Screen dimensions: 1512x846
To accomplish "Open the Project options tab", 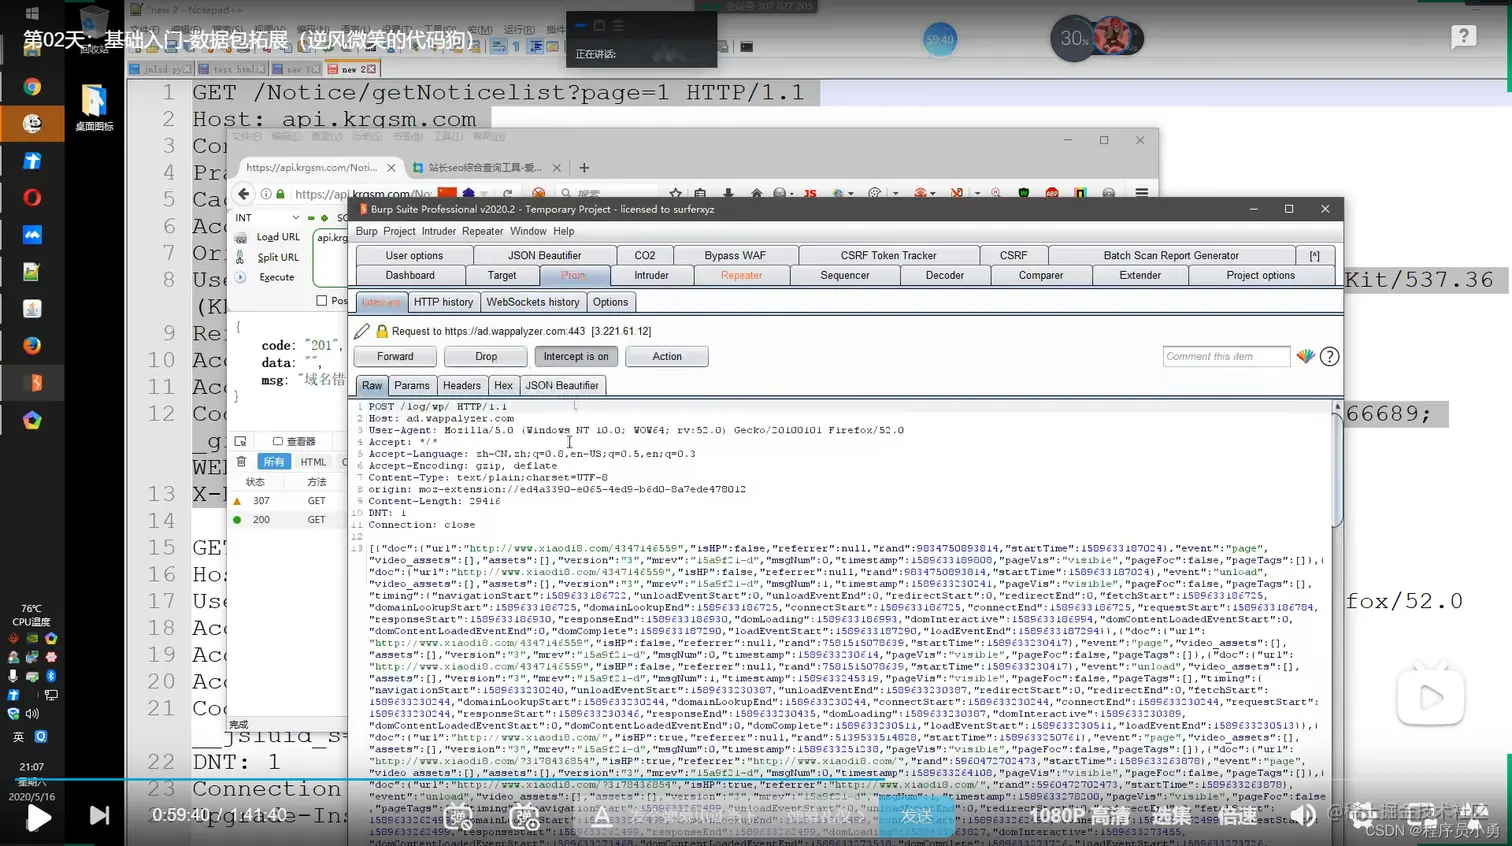I will (x=1260, y=276).
